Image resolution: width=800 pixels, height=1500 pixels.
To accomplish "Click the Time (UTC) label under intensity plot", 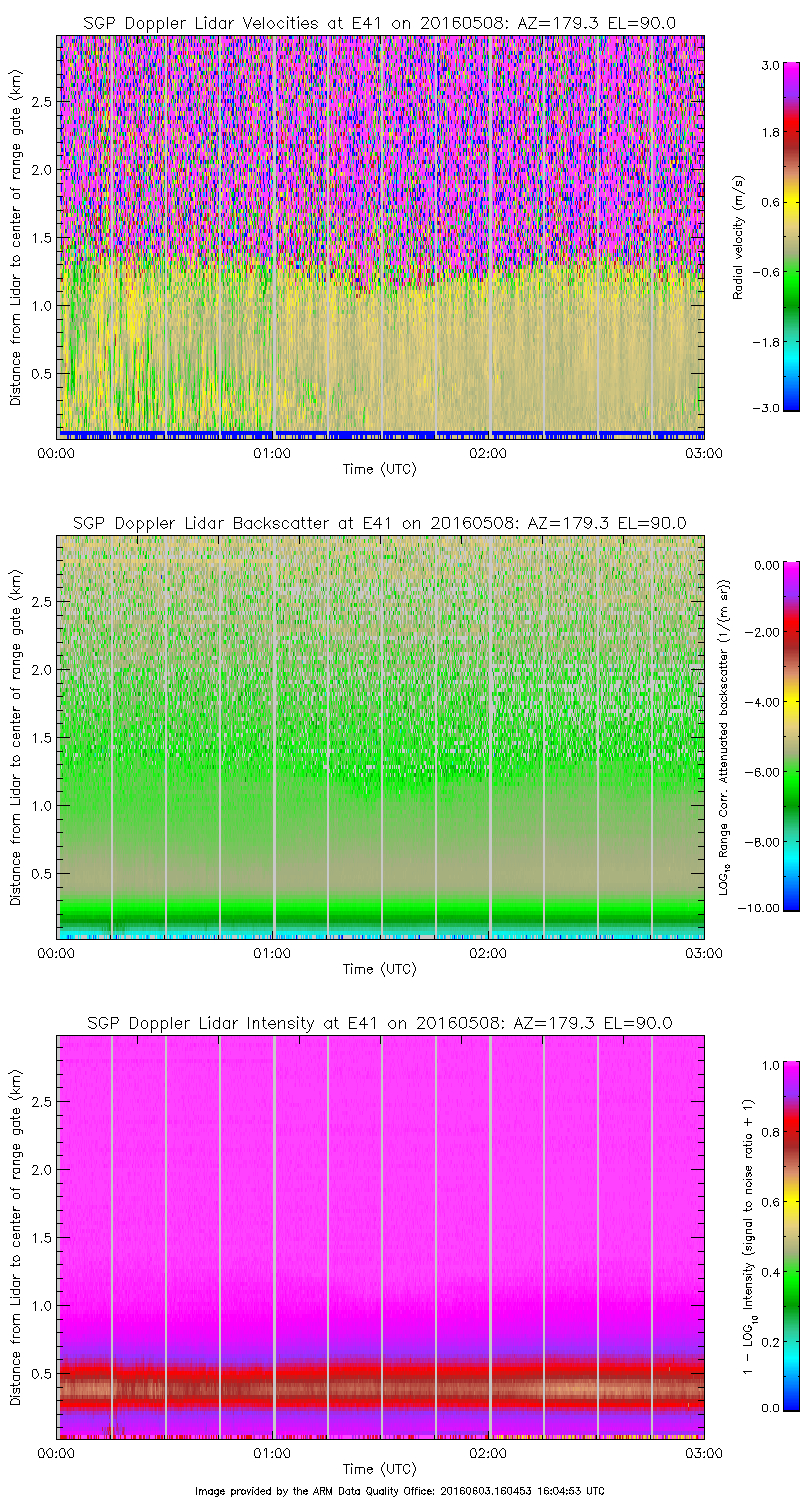I will click(379, 1469).
